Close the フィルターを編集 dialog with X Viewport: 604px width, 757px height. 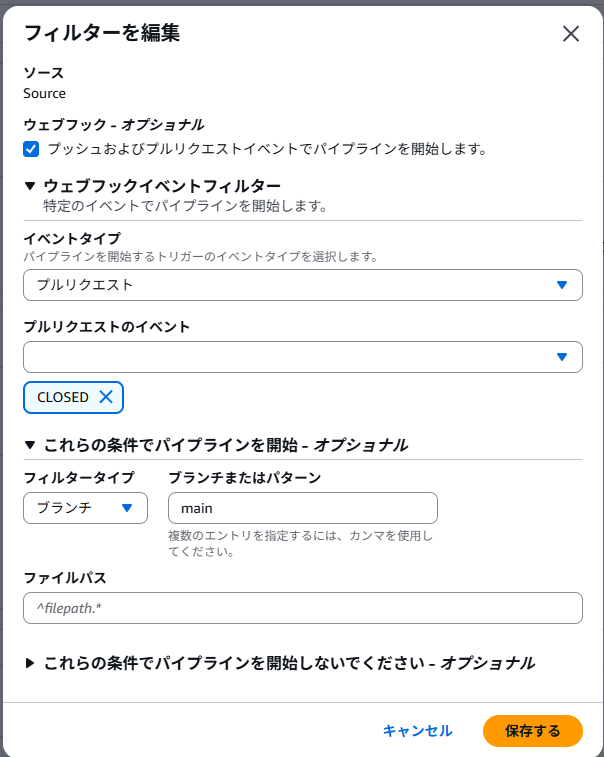[x=571, y=33]
